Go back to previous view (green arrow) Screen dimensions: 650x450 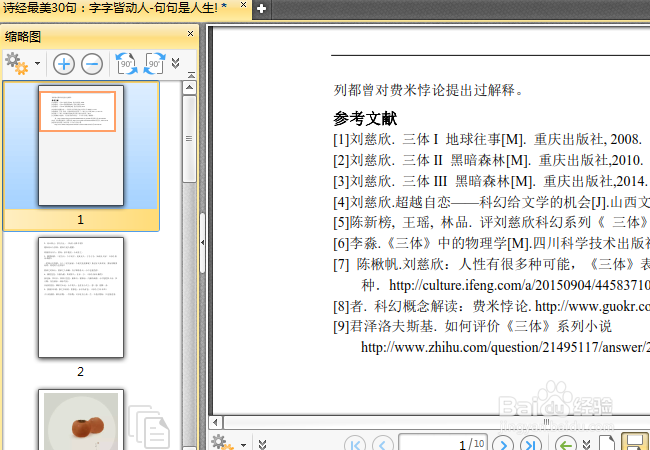click(x=566, y=445)
